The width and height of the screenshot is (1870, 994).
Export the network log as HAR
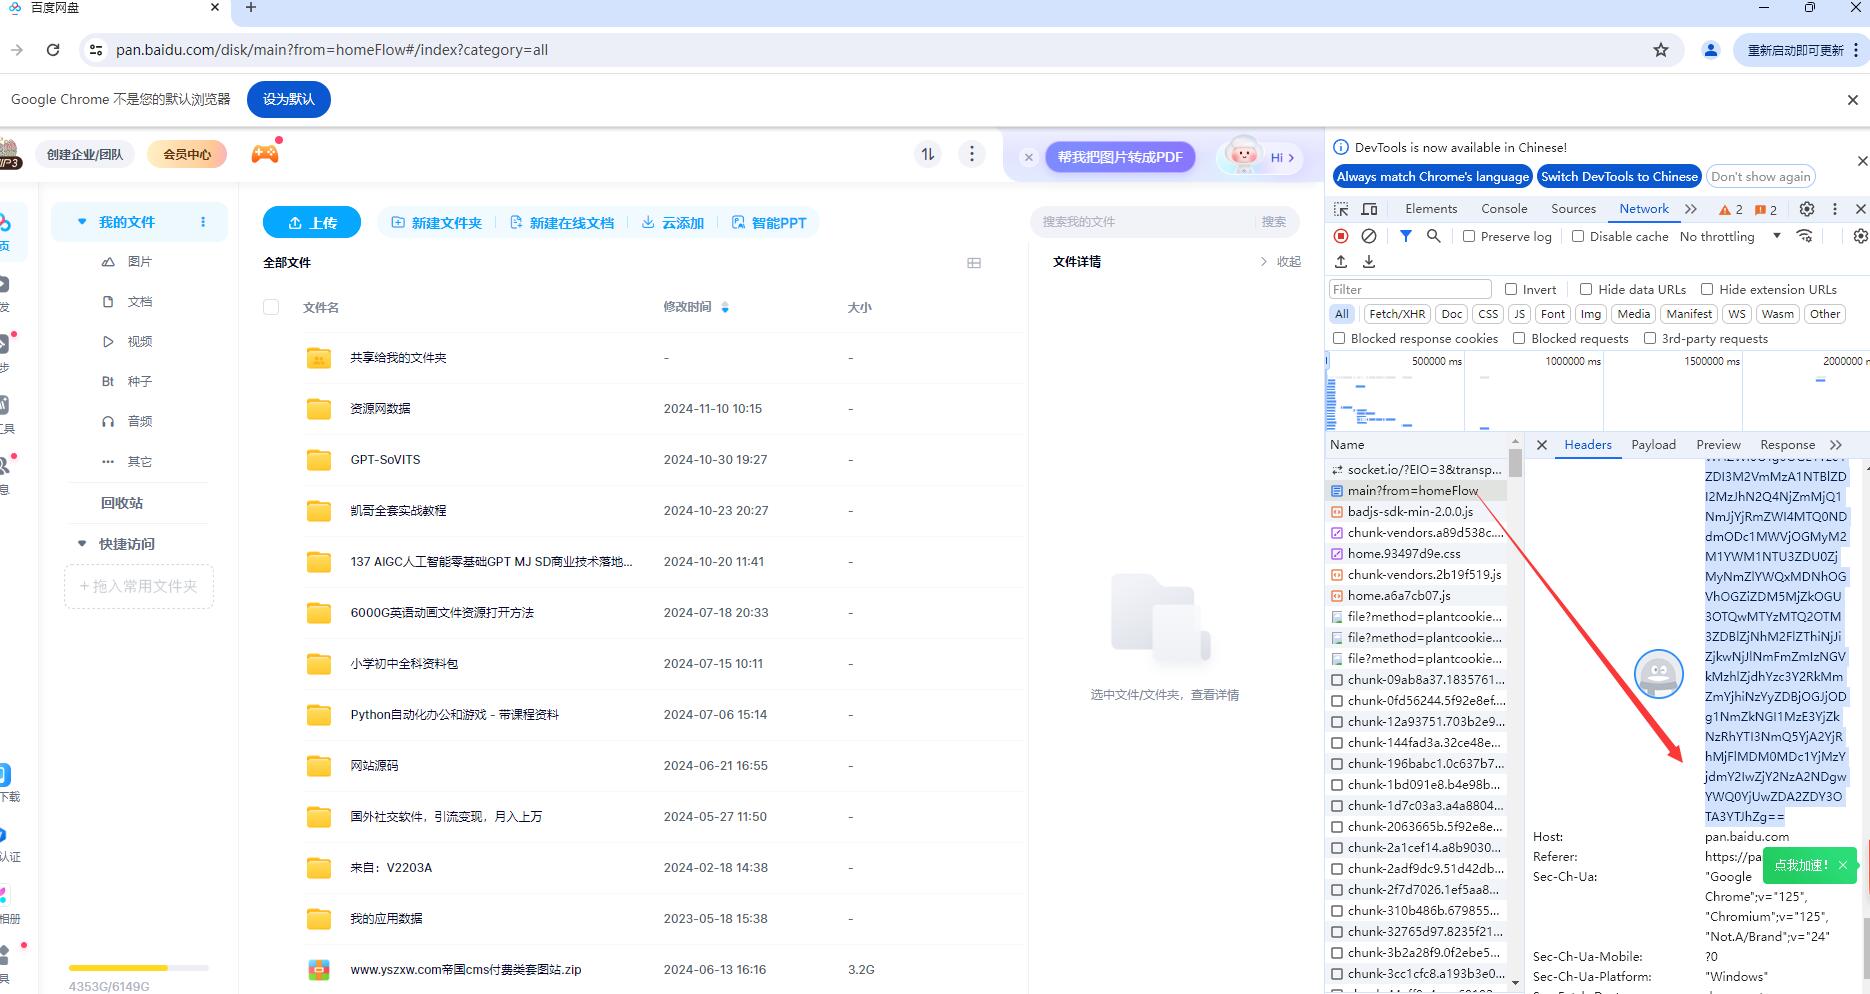(x=1369, y=261)
